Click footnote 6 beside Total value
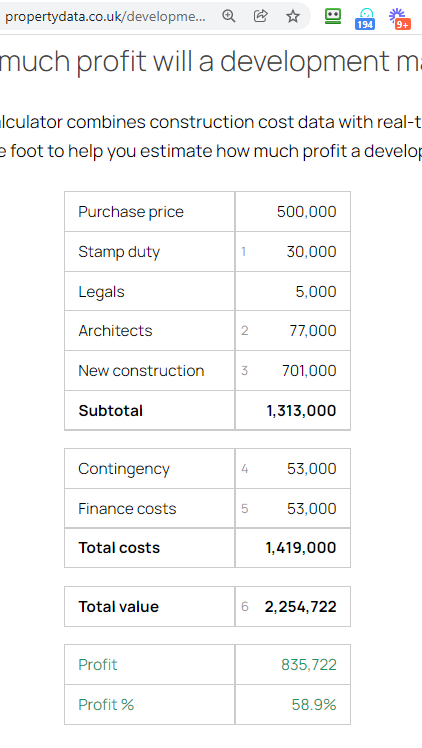The width and height of the screenshot is (422, 748). 245,606
